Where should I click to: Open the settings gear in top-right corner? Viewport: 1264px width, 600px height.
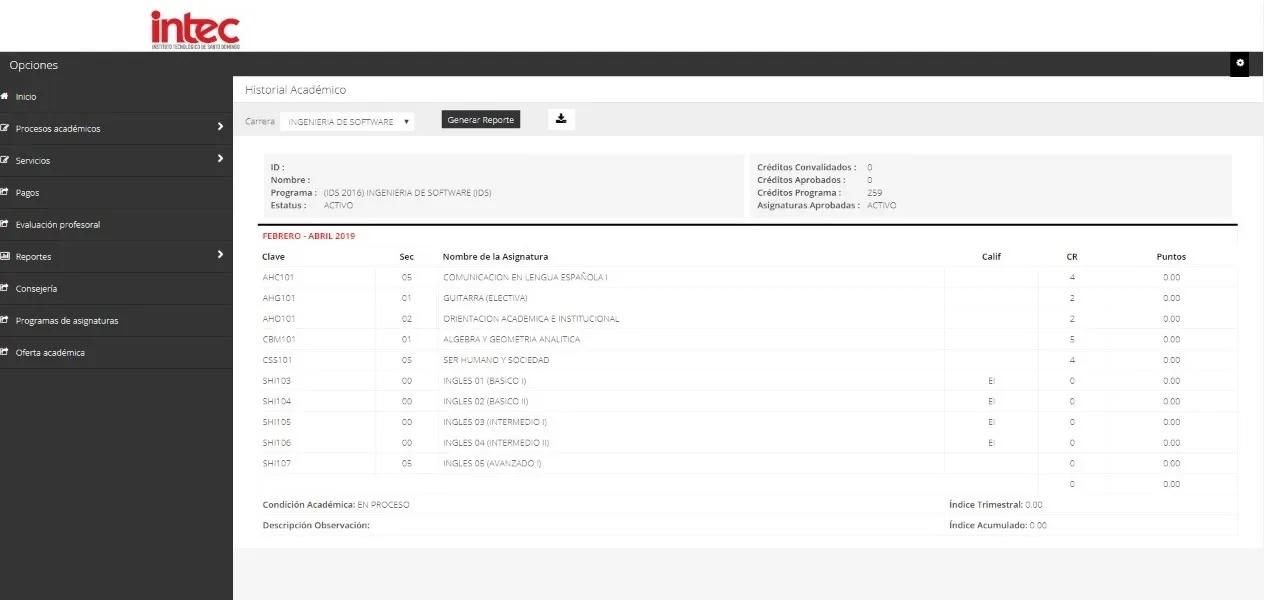(x=1239, y=63)
